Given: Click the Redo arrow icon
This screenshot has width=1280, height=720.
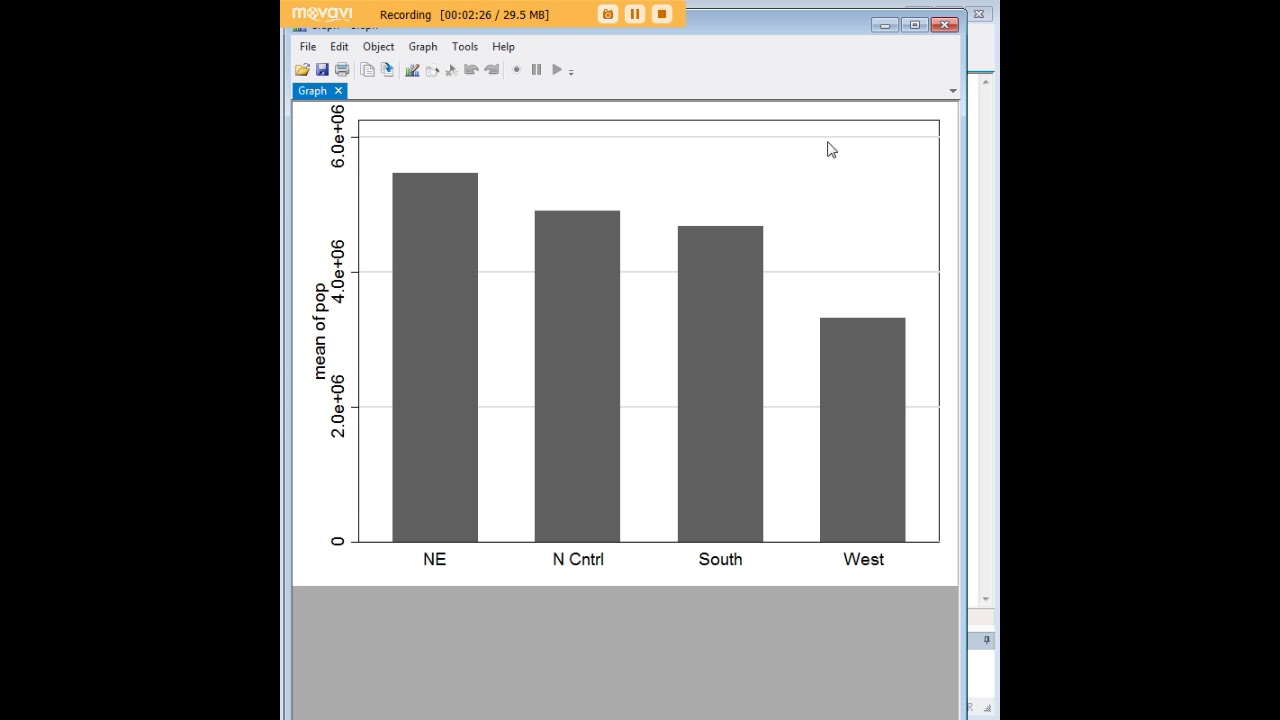Looking at the screenshot, I should (491, 70).
